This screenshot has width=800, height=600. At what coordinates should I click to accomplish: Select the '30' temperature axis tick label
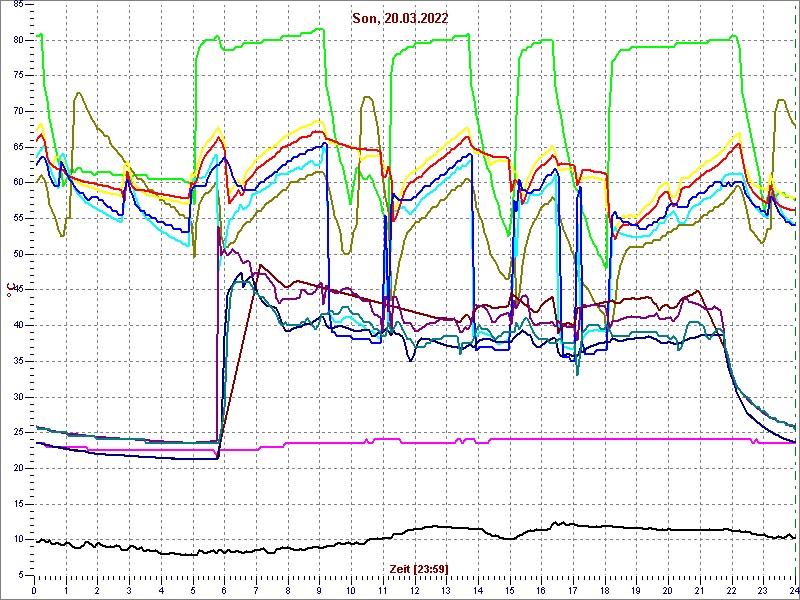tap(17, 397)
